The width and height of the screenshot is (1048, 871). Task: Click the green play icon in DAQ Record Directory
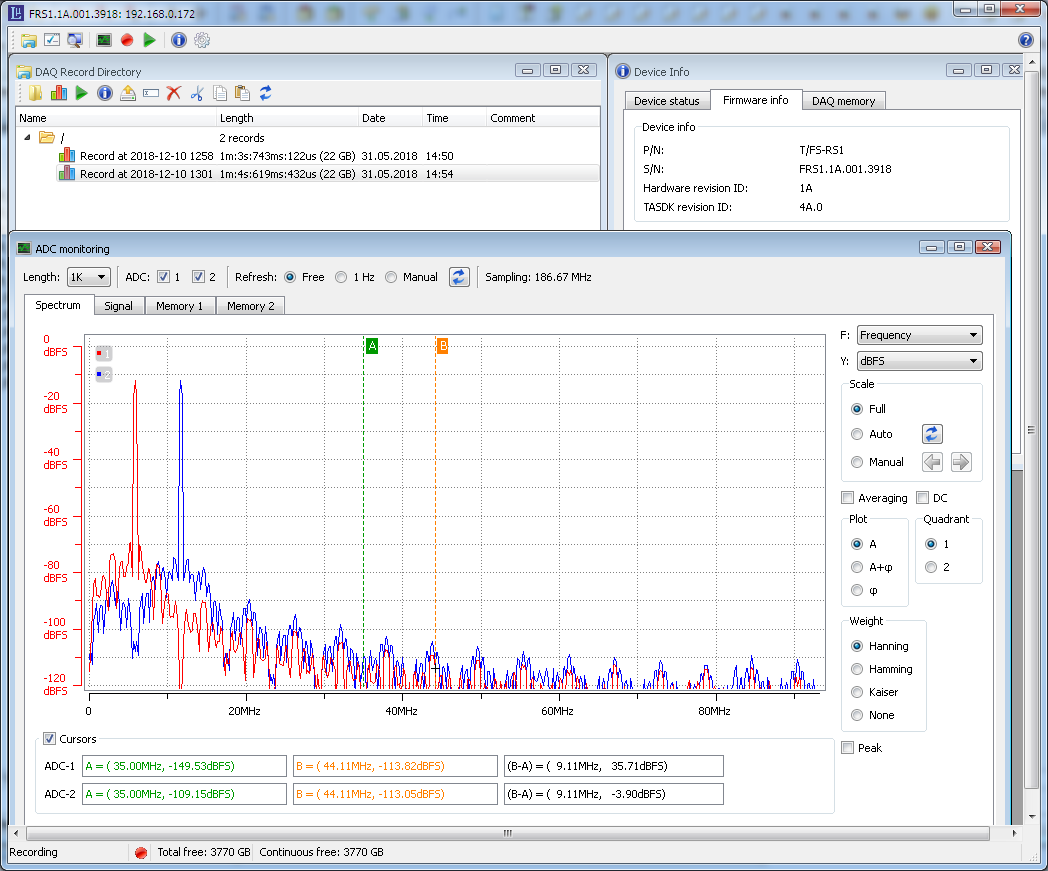pos(82,93)
